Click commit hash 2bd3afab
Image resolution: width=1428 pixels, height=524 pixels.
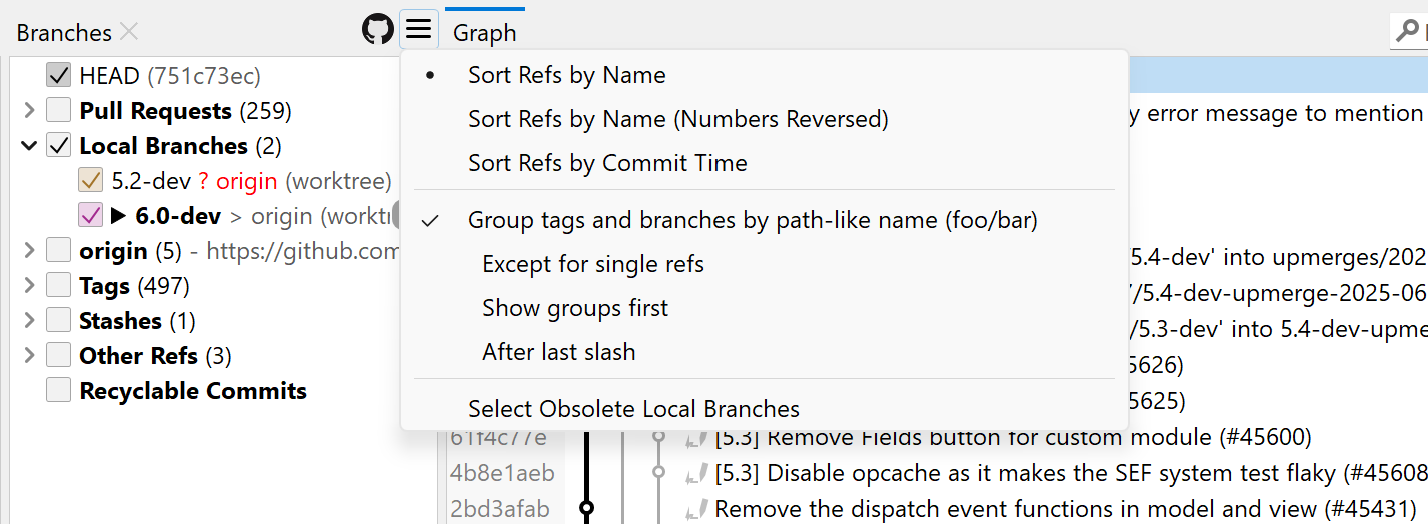(499, 509)
